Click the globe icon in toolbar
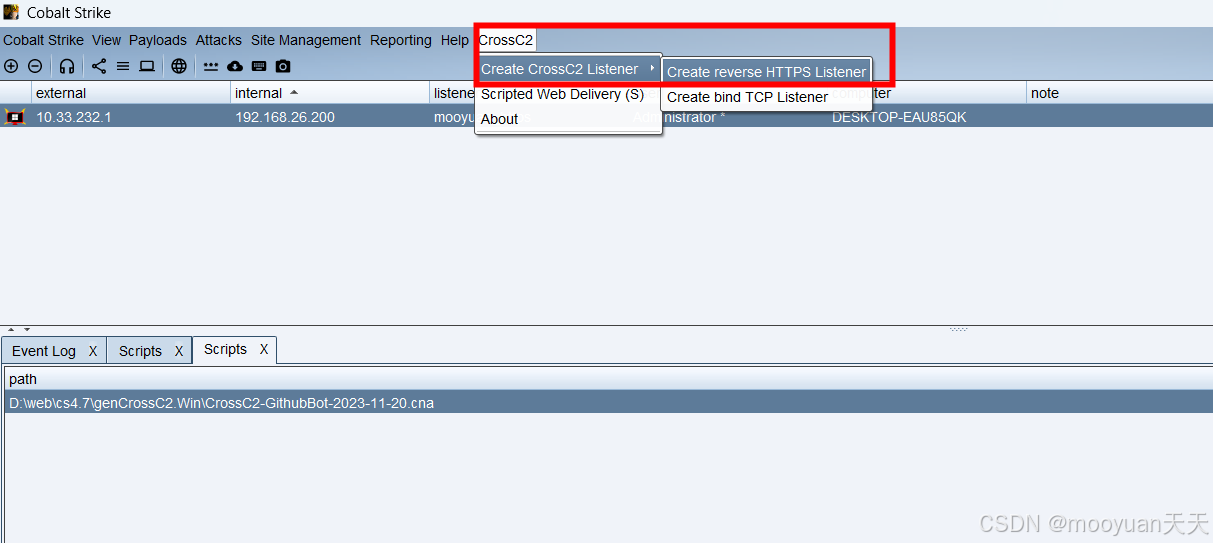The width and height of the screenshot is (1213, 543). tap(179, 66)
